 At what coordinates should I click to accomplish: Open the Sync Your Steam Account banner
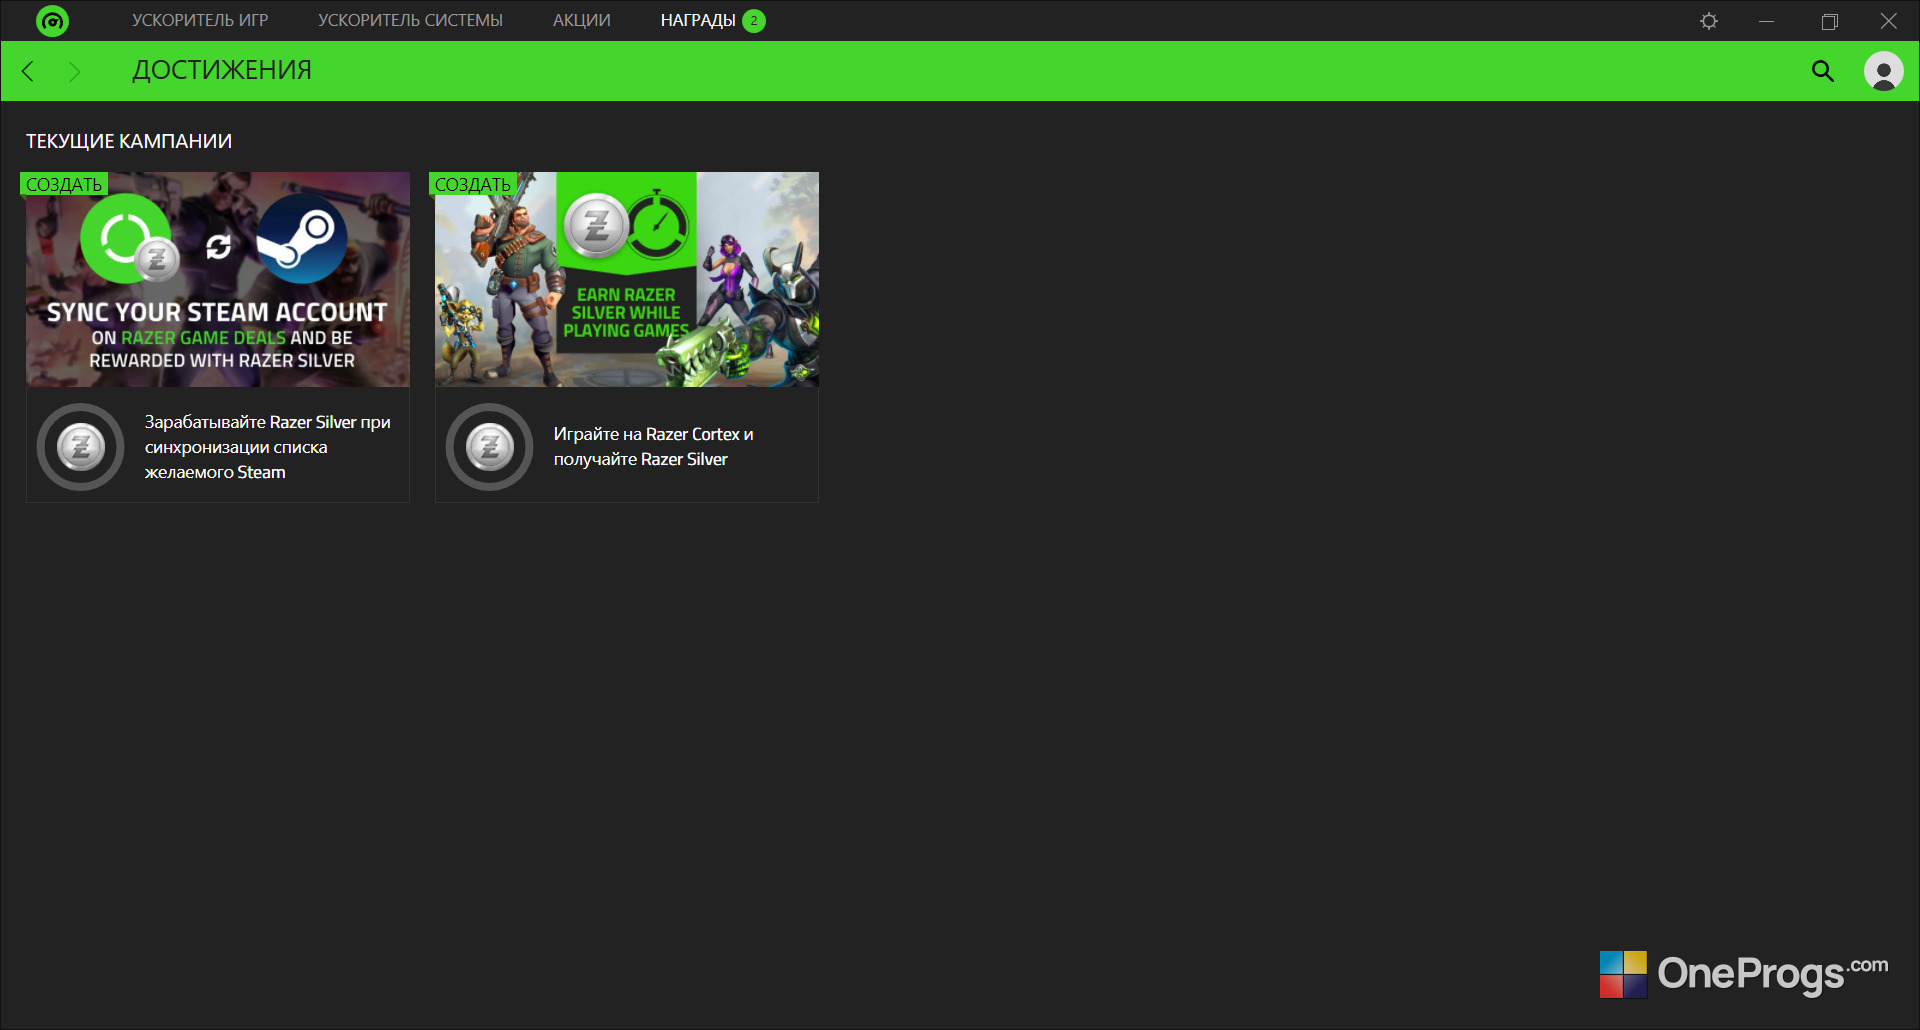(x=218, y=280)
